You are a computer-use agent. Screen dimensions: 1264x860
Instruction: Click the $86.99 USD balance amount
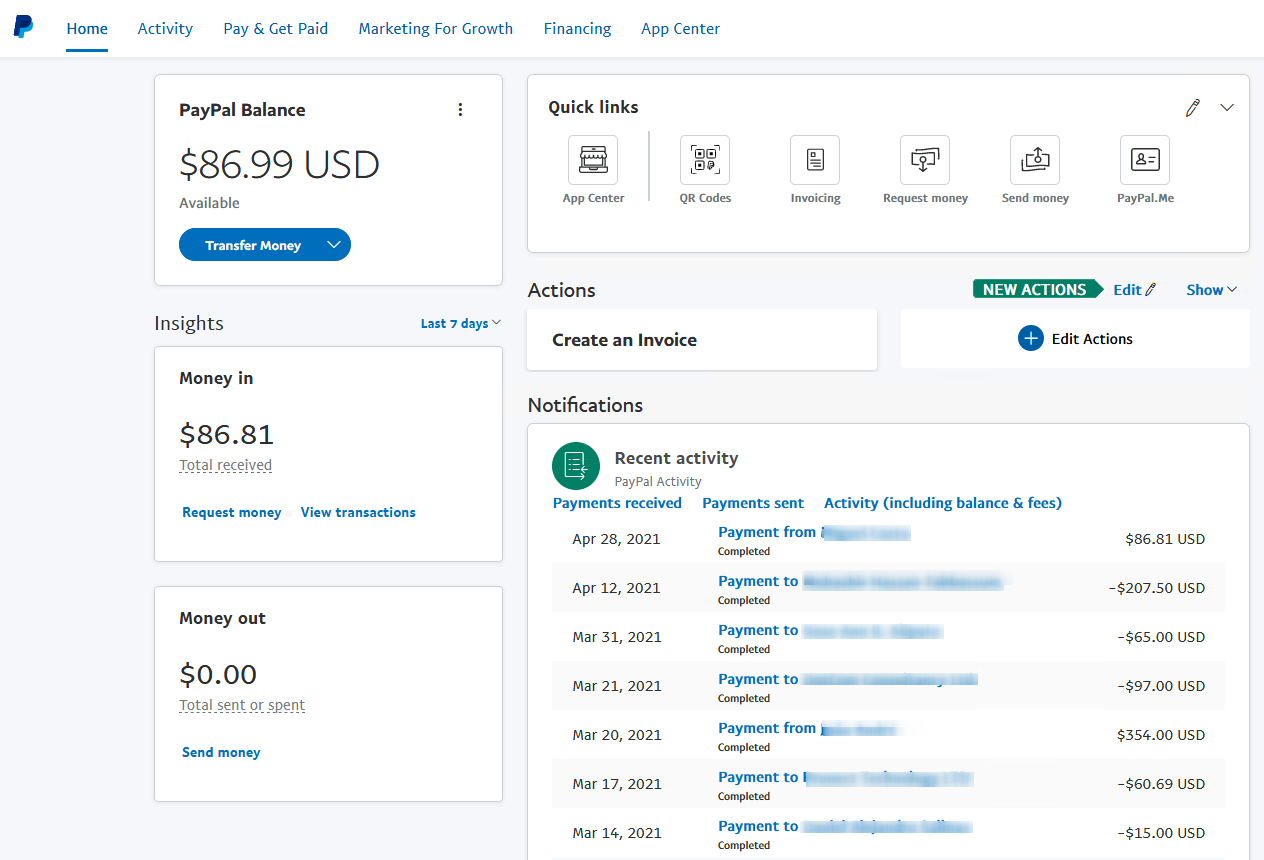pos(279,164)
